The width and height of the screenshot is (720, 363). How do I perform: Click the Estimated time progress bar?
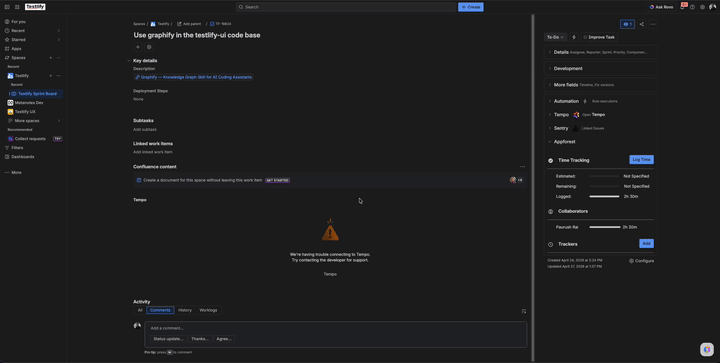click(x=604, y=176)
